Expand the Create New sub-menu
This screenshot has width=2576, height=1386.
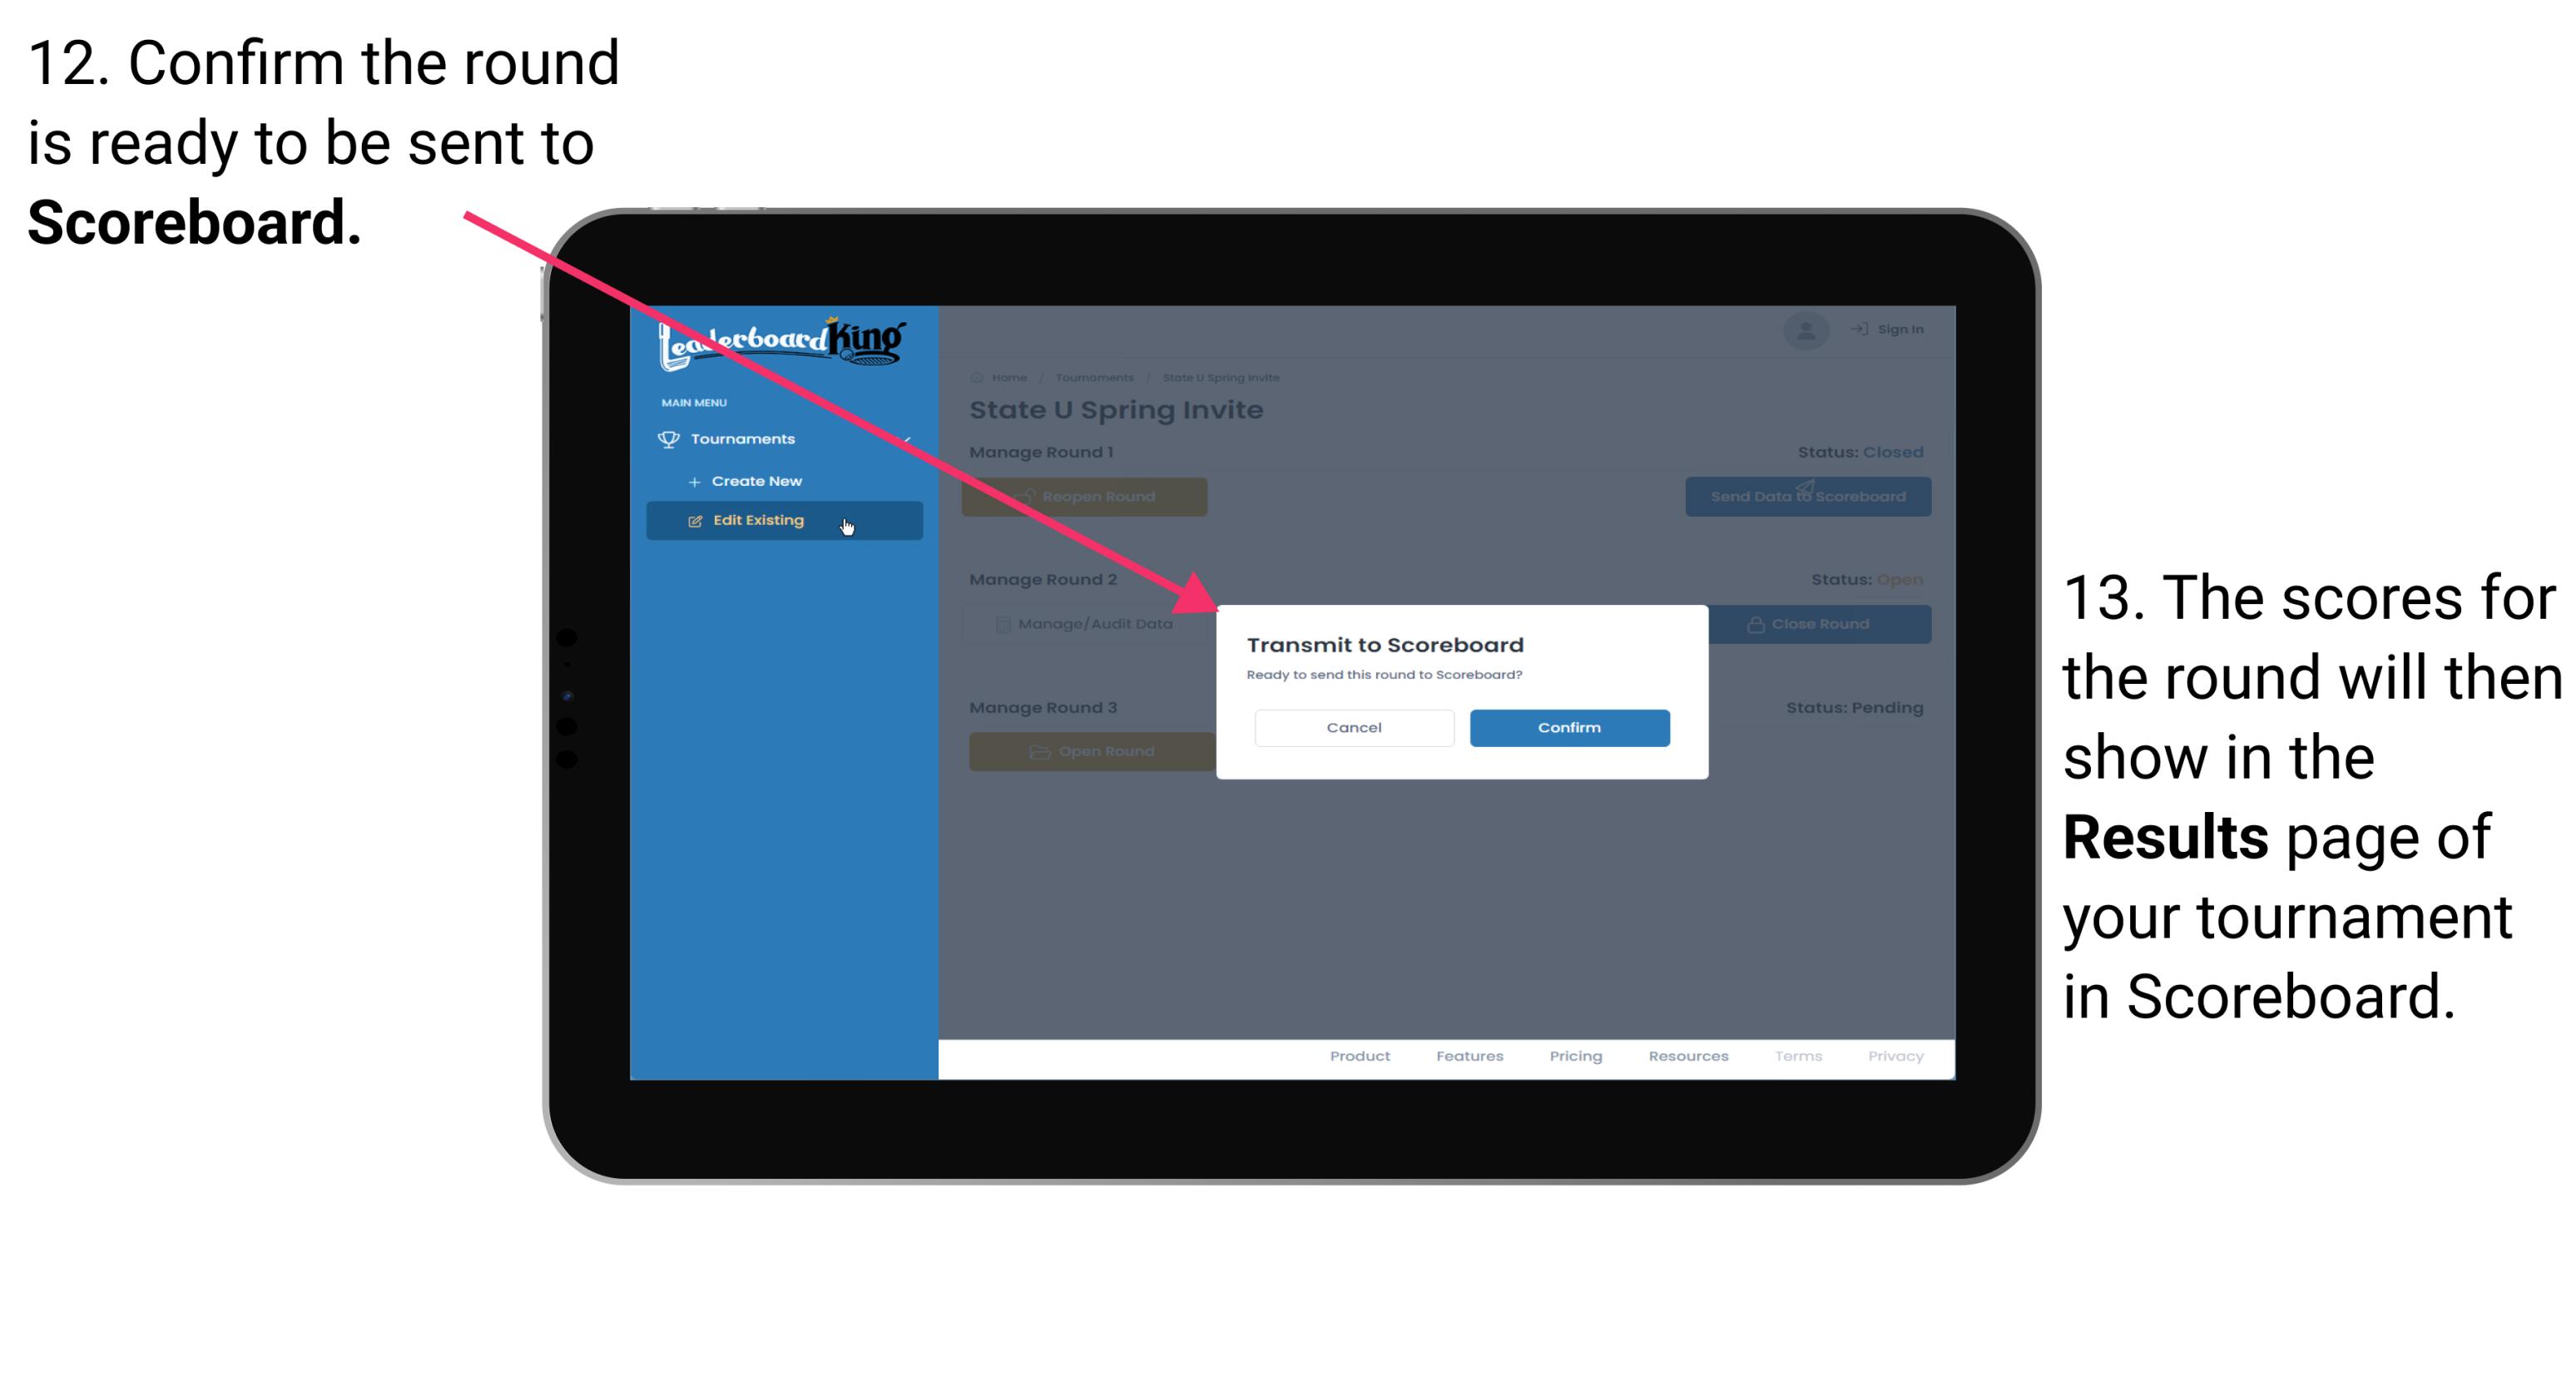tap(756, 480)
